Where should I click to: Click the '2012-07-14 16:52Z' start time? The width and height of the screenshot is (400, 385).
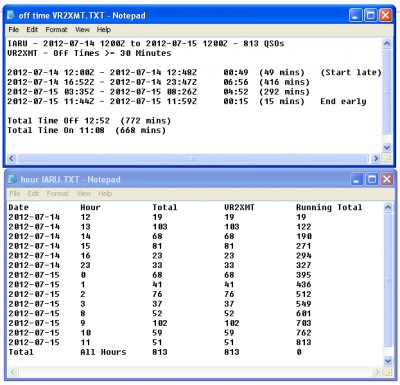coord(51,82)
